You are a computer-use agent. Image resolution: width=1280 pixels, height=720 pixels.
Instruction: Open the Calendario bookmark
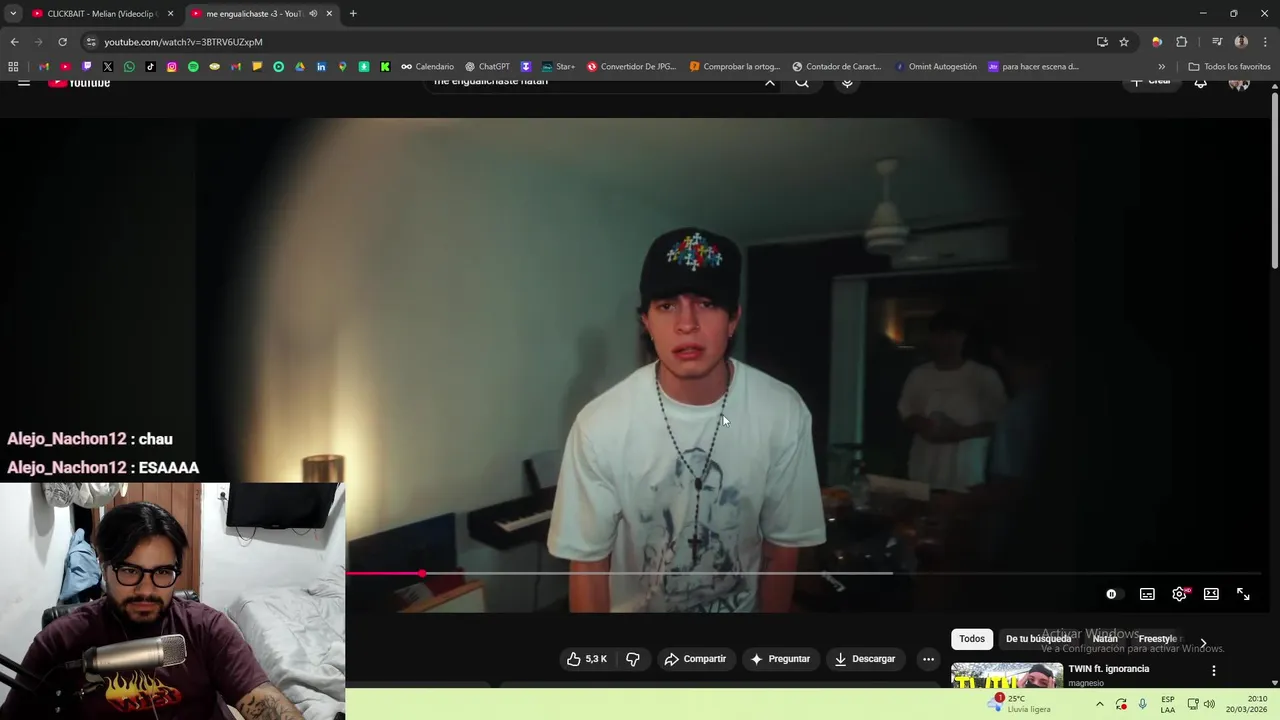click(427, 67)
